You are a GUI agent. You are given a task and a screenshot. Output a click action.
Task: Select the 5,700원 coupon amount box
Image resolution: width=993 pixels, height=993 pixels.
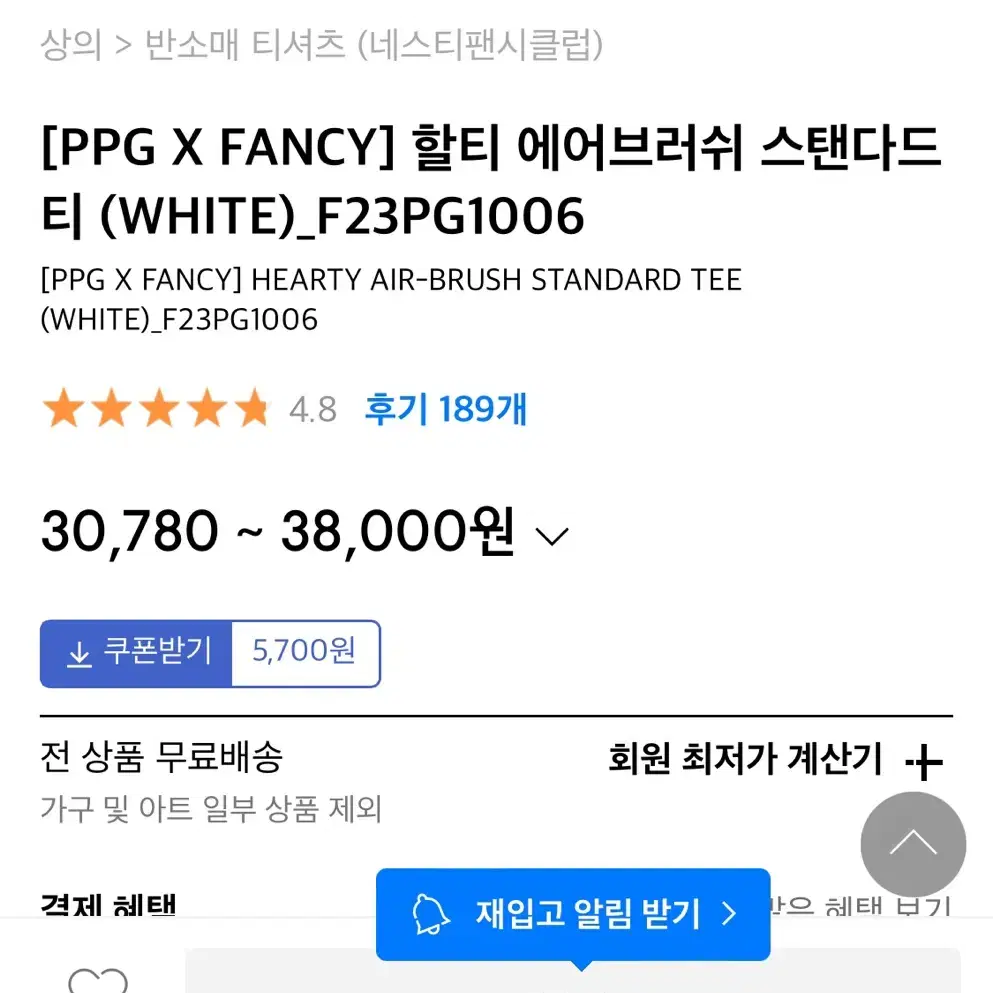[306, 654]
